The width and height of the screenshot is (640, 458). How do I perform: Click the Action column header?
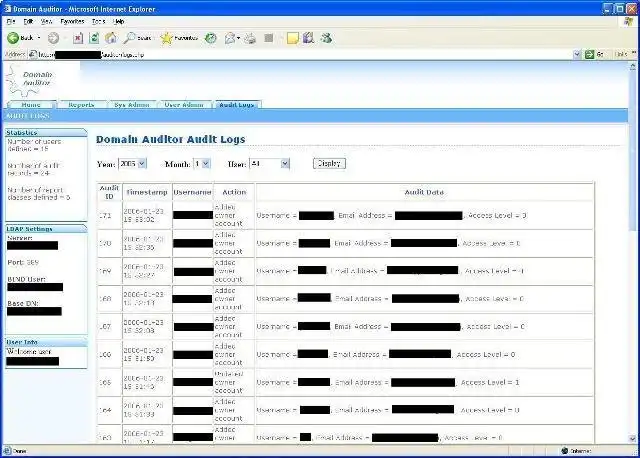pos(234,192)
